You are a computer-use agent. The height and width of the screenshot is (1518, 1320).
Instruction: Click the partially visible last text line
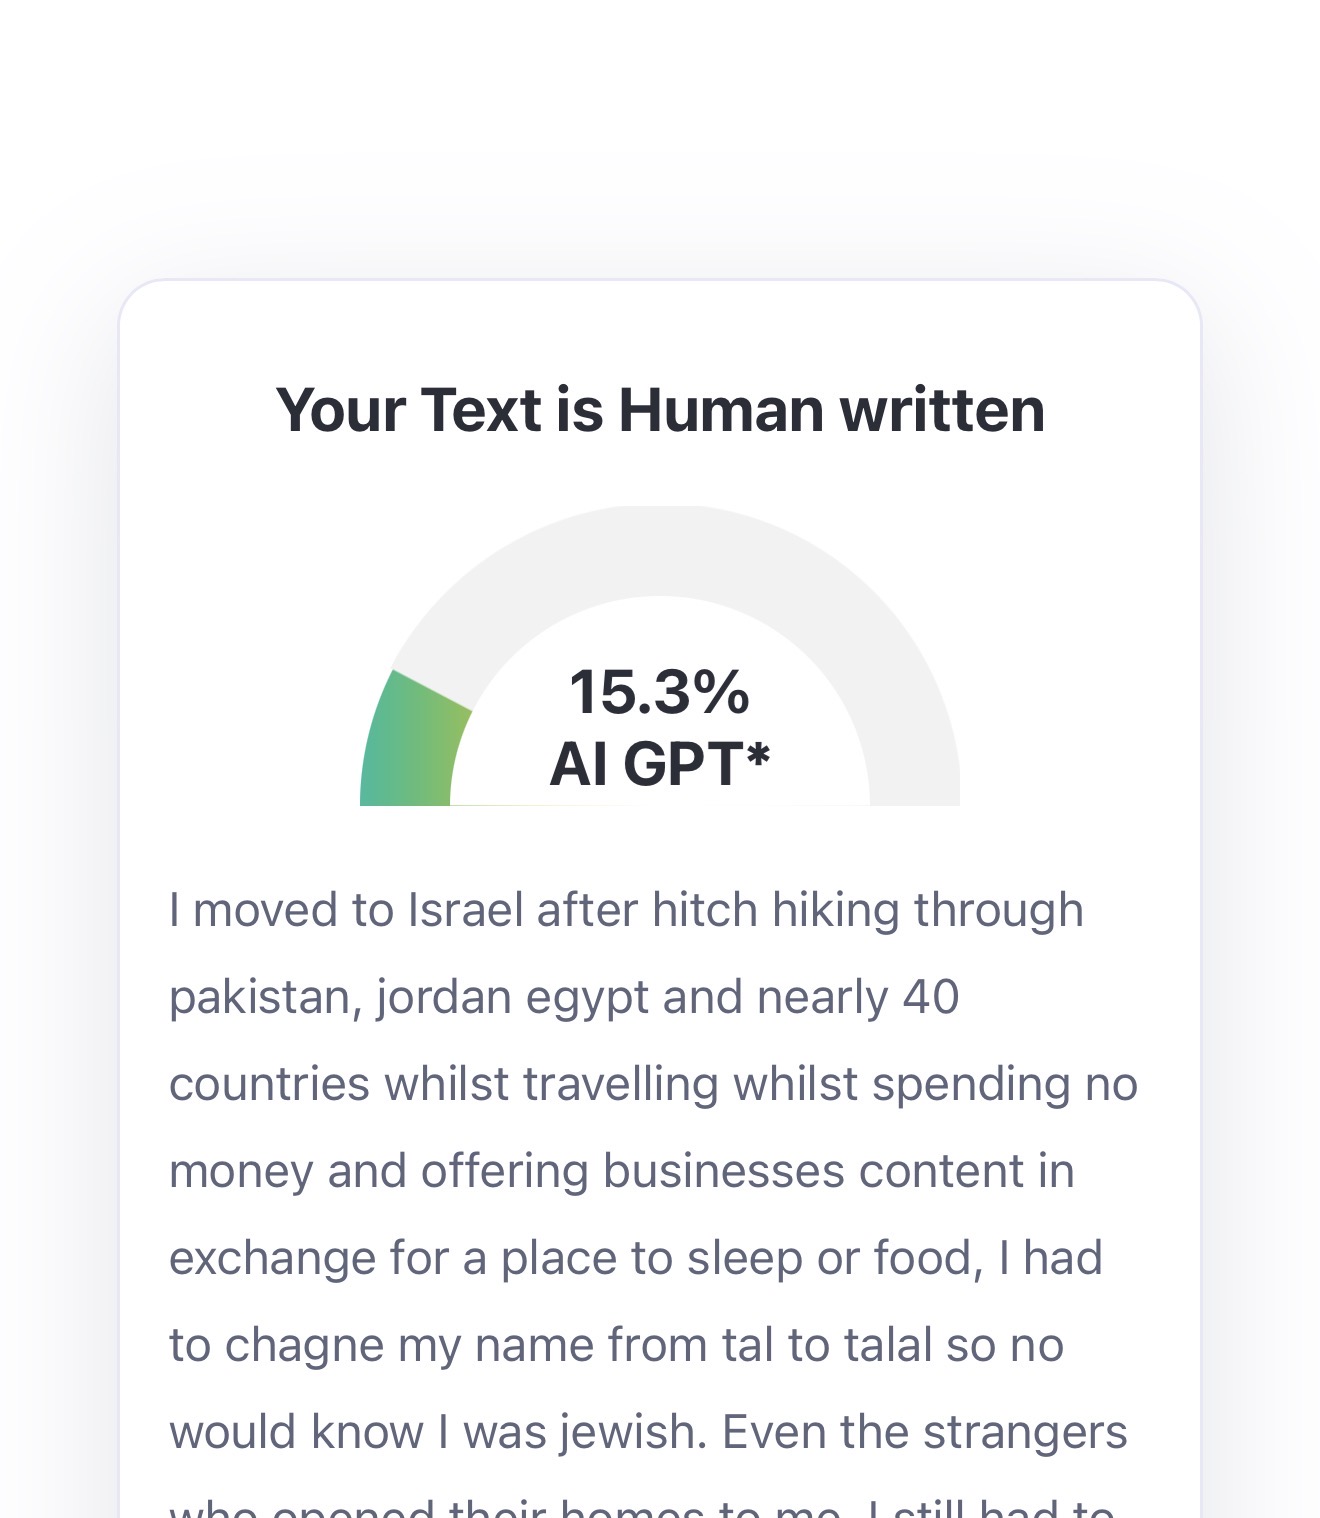click(x=642, y=1507)
